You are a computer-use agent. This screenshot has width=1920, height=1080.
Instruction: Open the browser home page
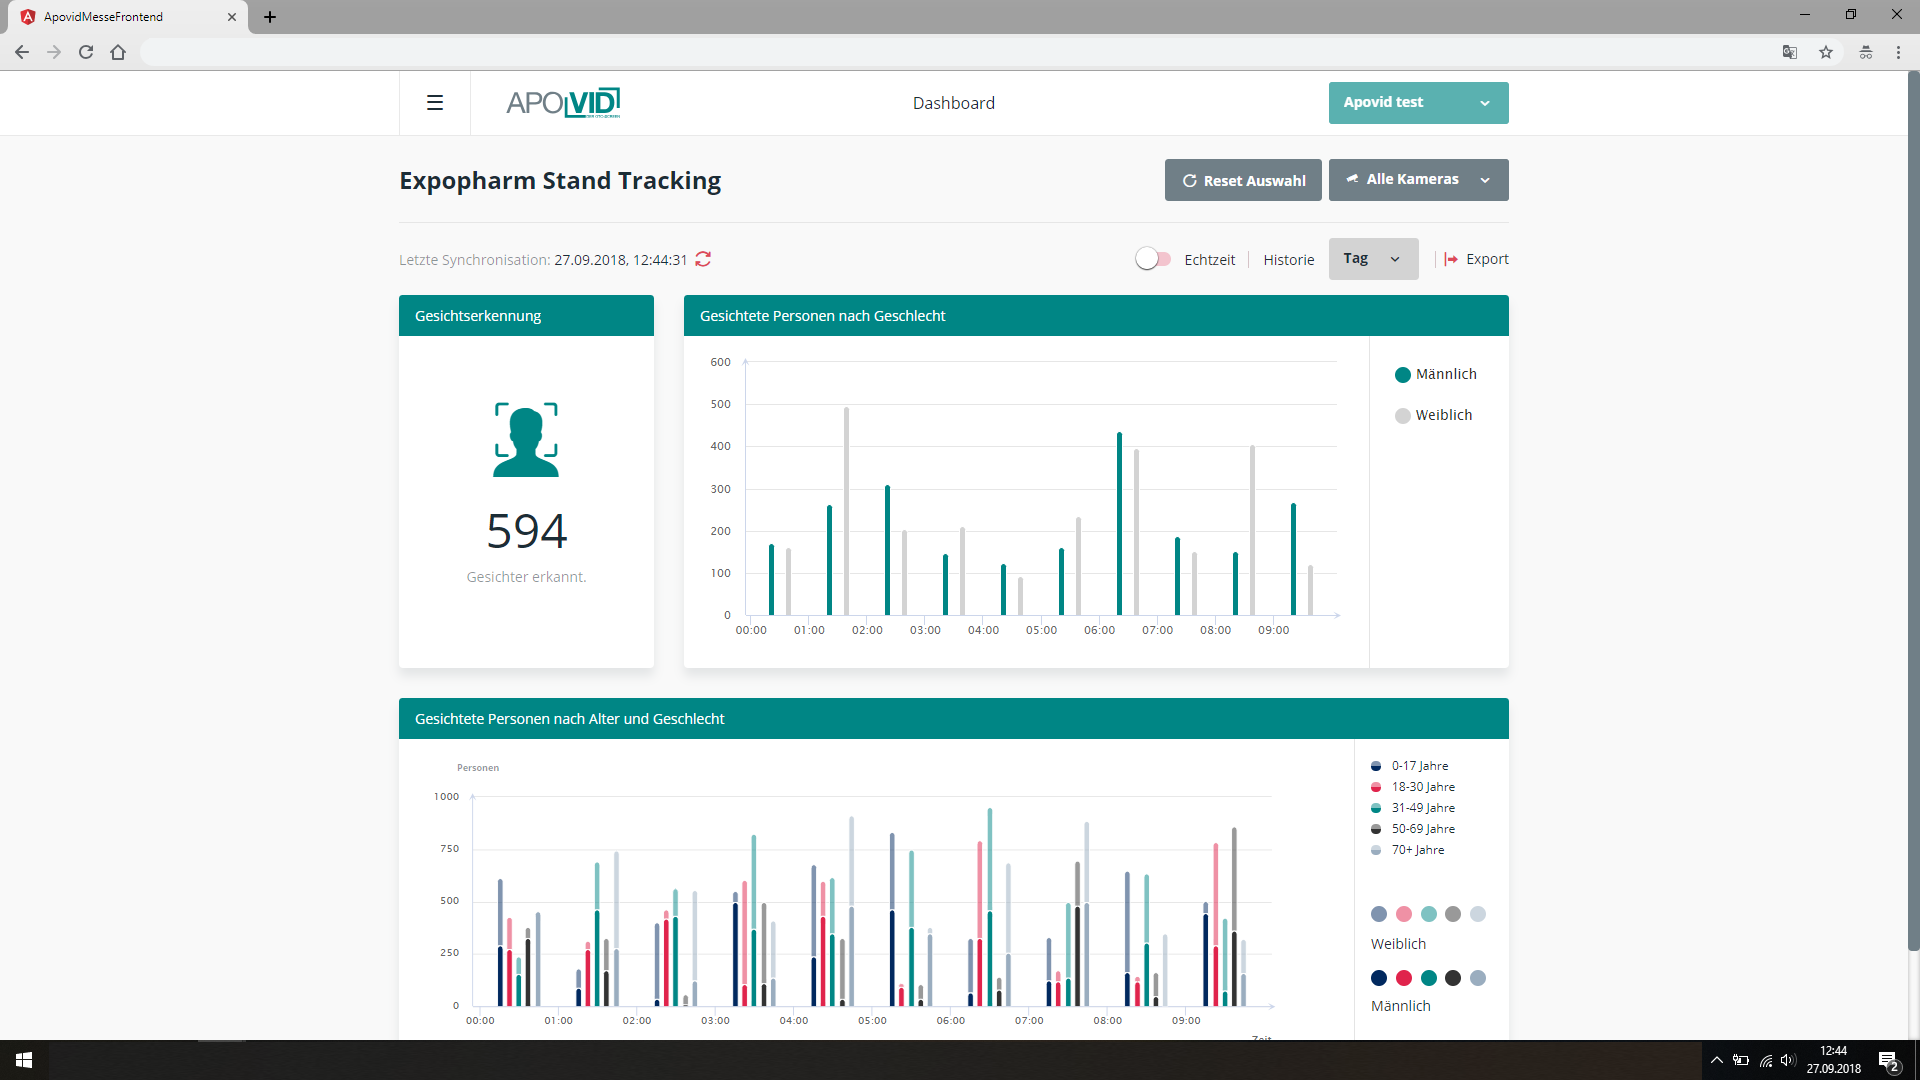118,52
